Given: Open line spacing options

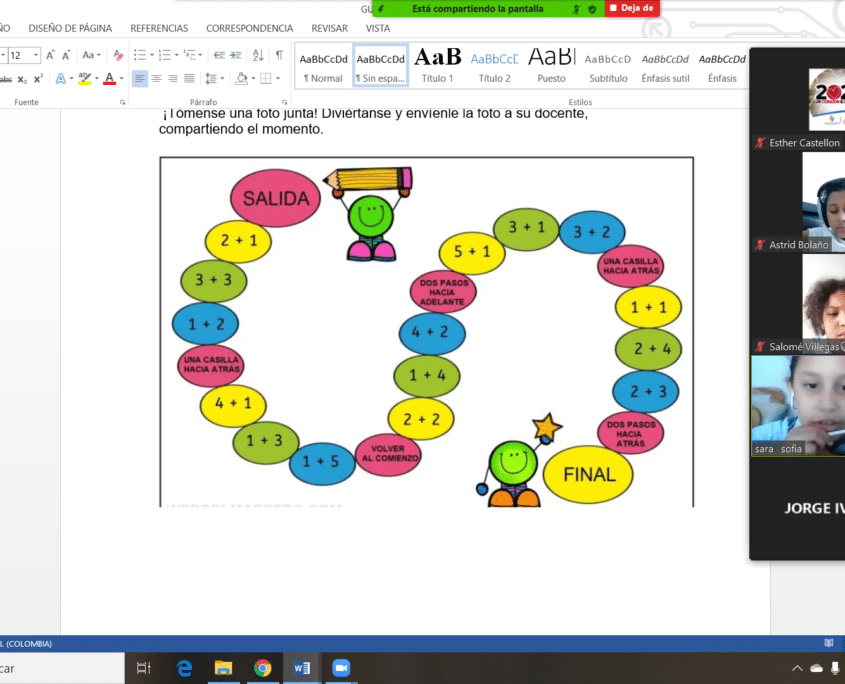Looking at the screenshot, I should (x=211, y=79).
